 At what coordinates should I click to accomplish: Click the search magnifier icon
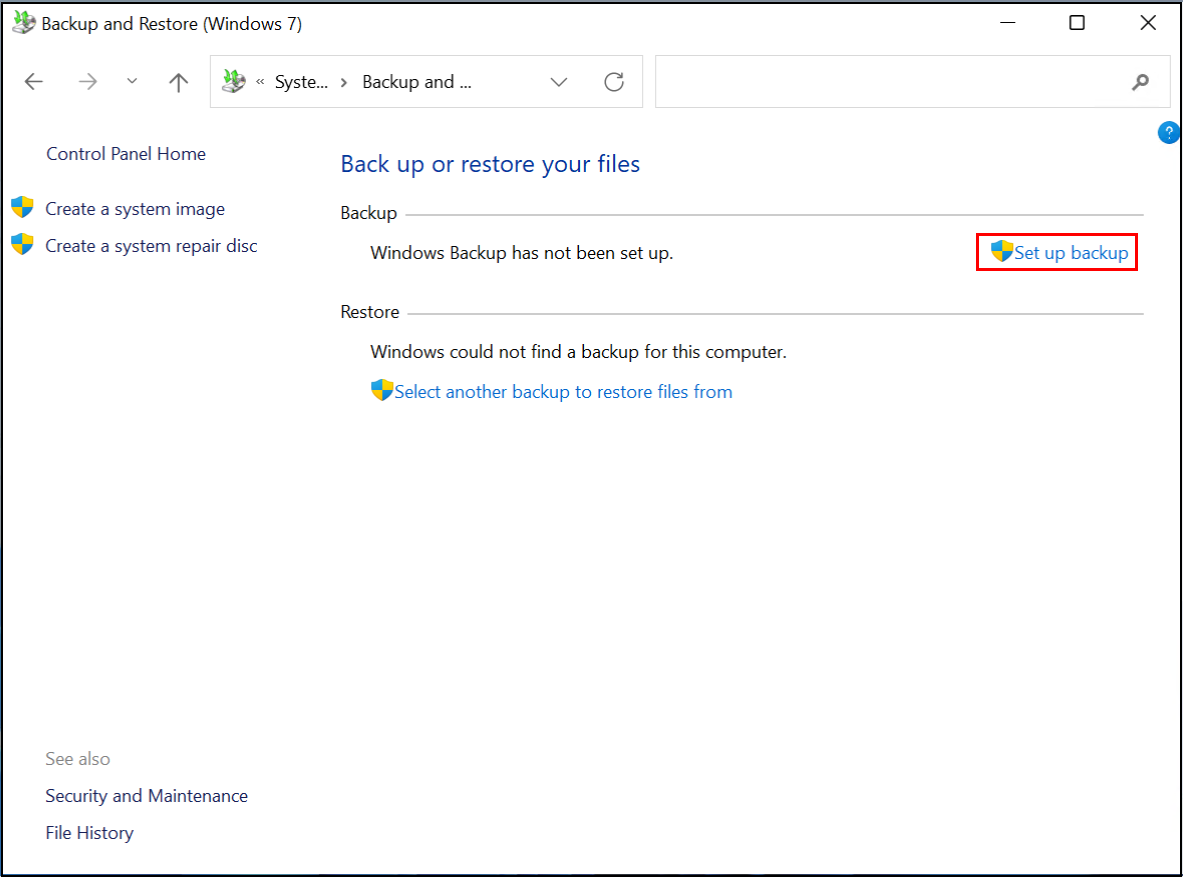tap(1141, 82)
